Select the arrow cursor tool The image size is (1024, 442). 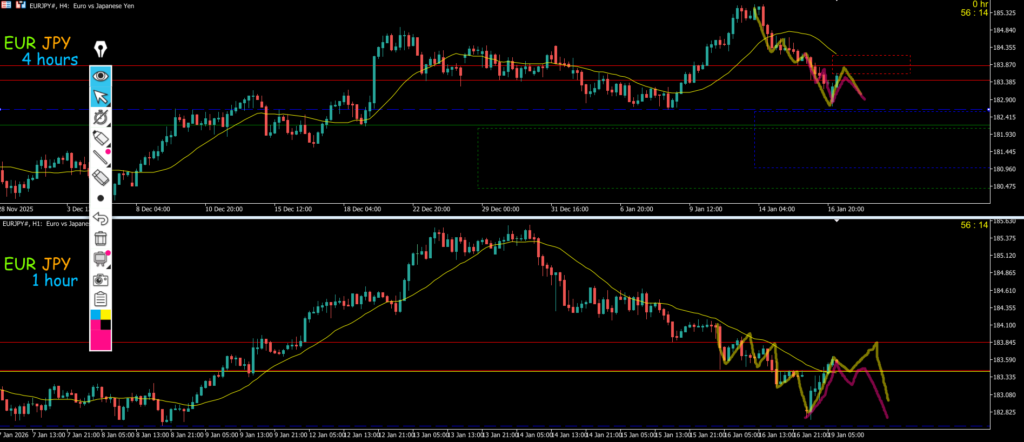click(101, 97)
